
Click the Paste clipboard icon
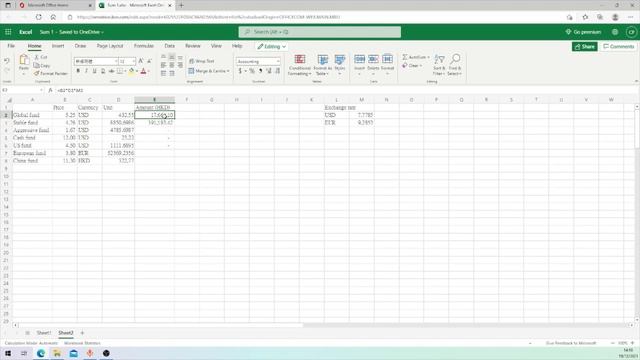[x=24, y=60]
